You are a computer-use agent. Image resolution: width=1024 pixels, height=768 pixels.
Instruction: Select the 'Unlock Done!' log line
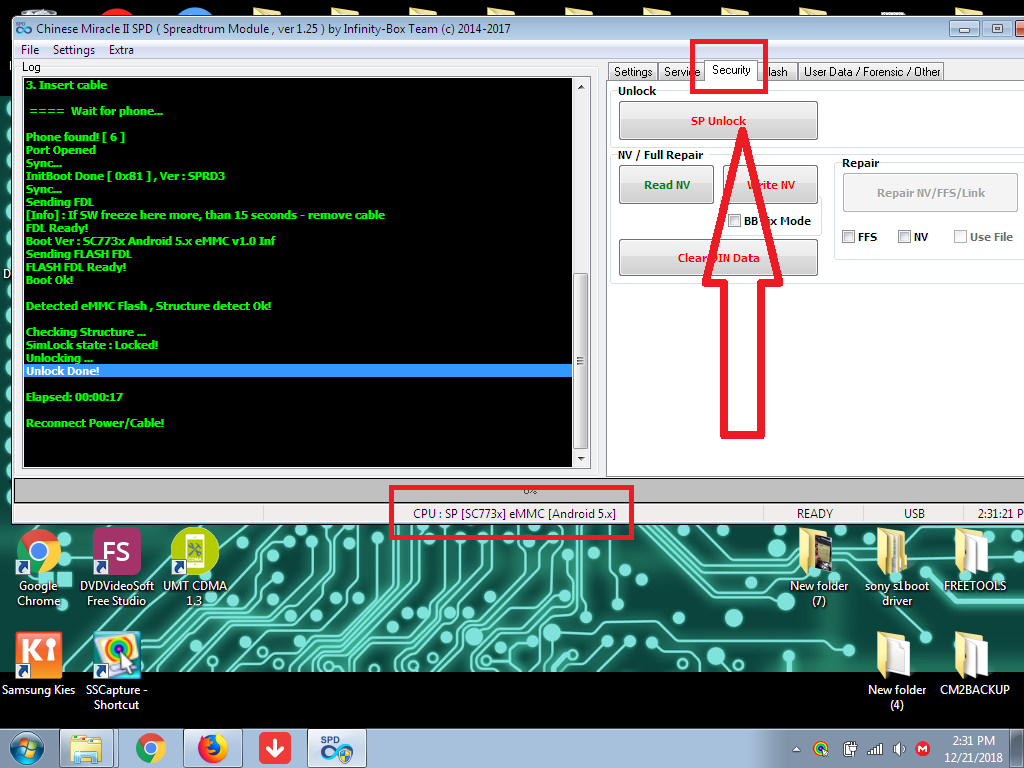point(298,370)
